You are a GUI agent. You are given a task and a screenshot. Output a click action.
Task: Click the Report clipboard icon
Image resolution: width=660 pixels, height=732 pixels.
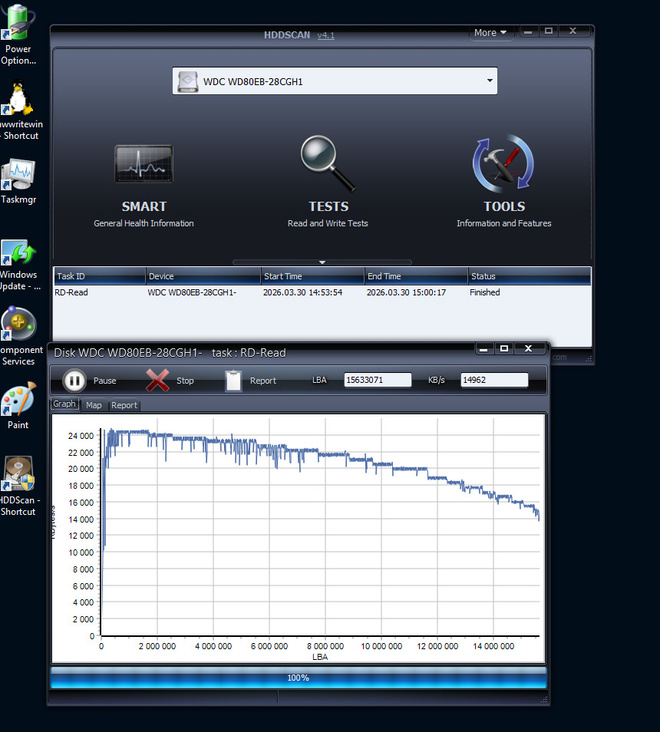coord(233,380)
